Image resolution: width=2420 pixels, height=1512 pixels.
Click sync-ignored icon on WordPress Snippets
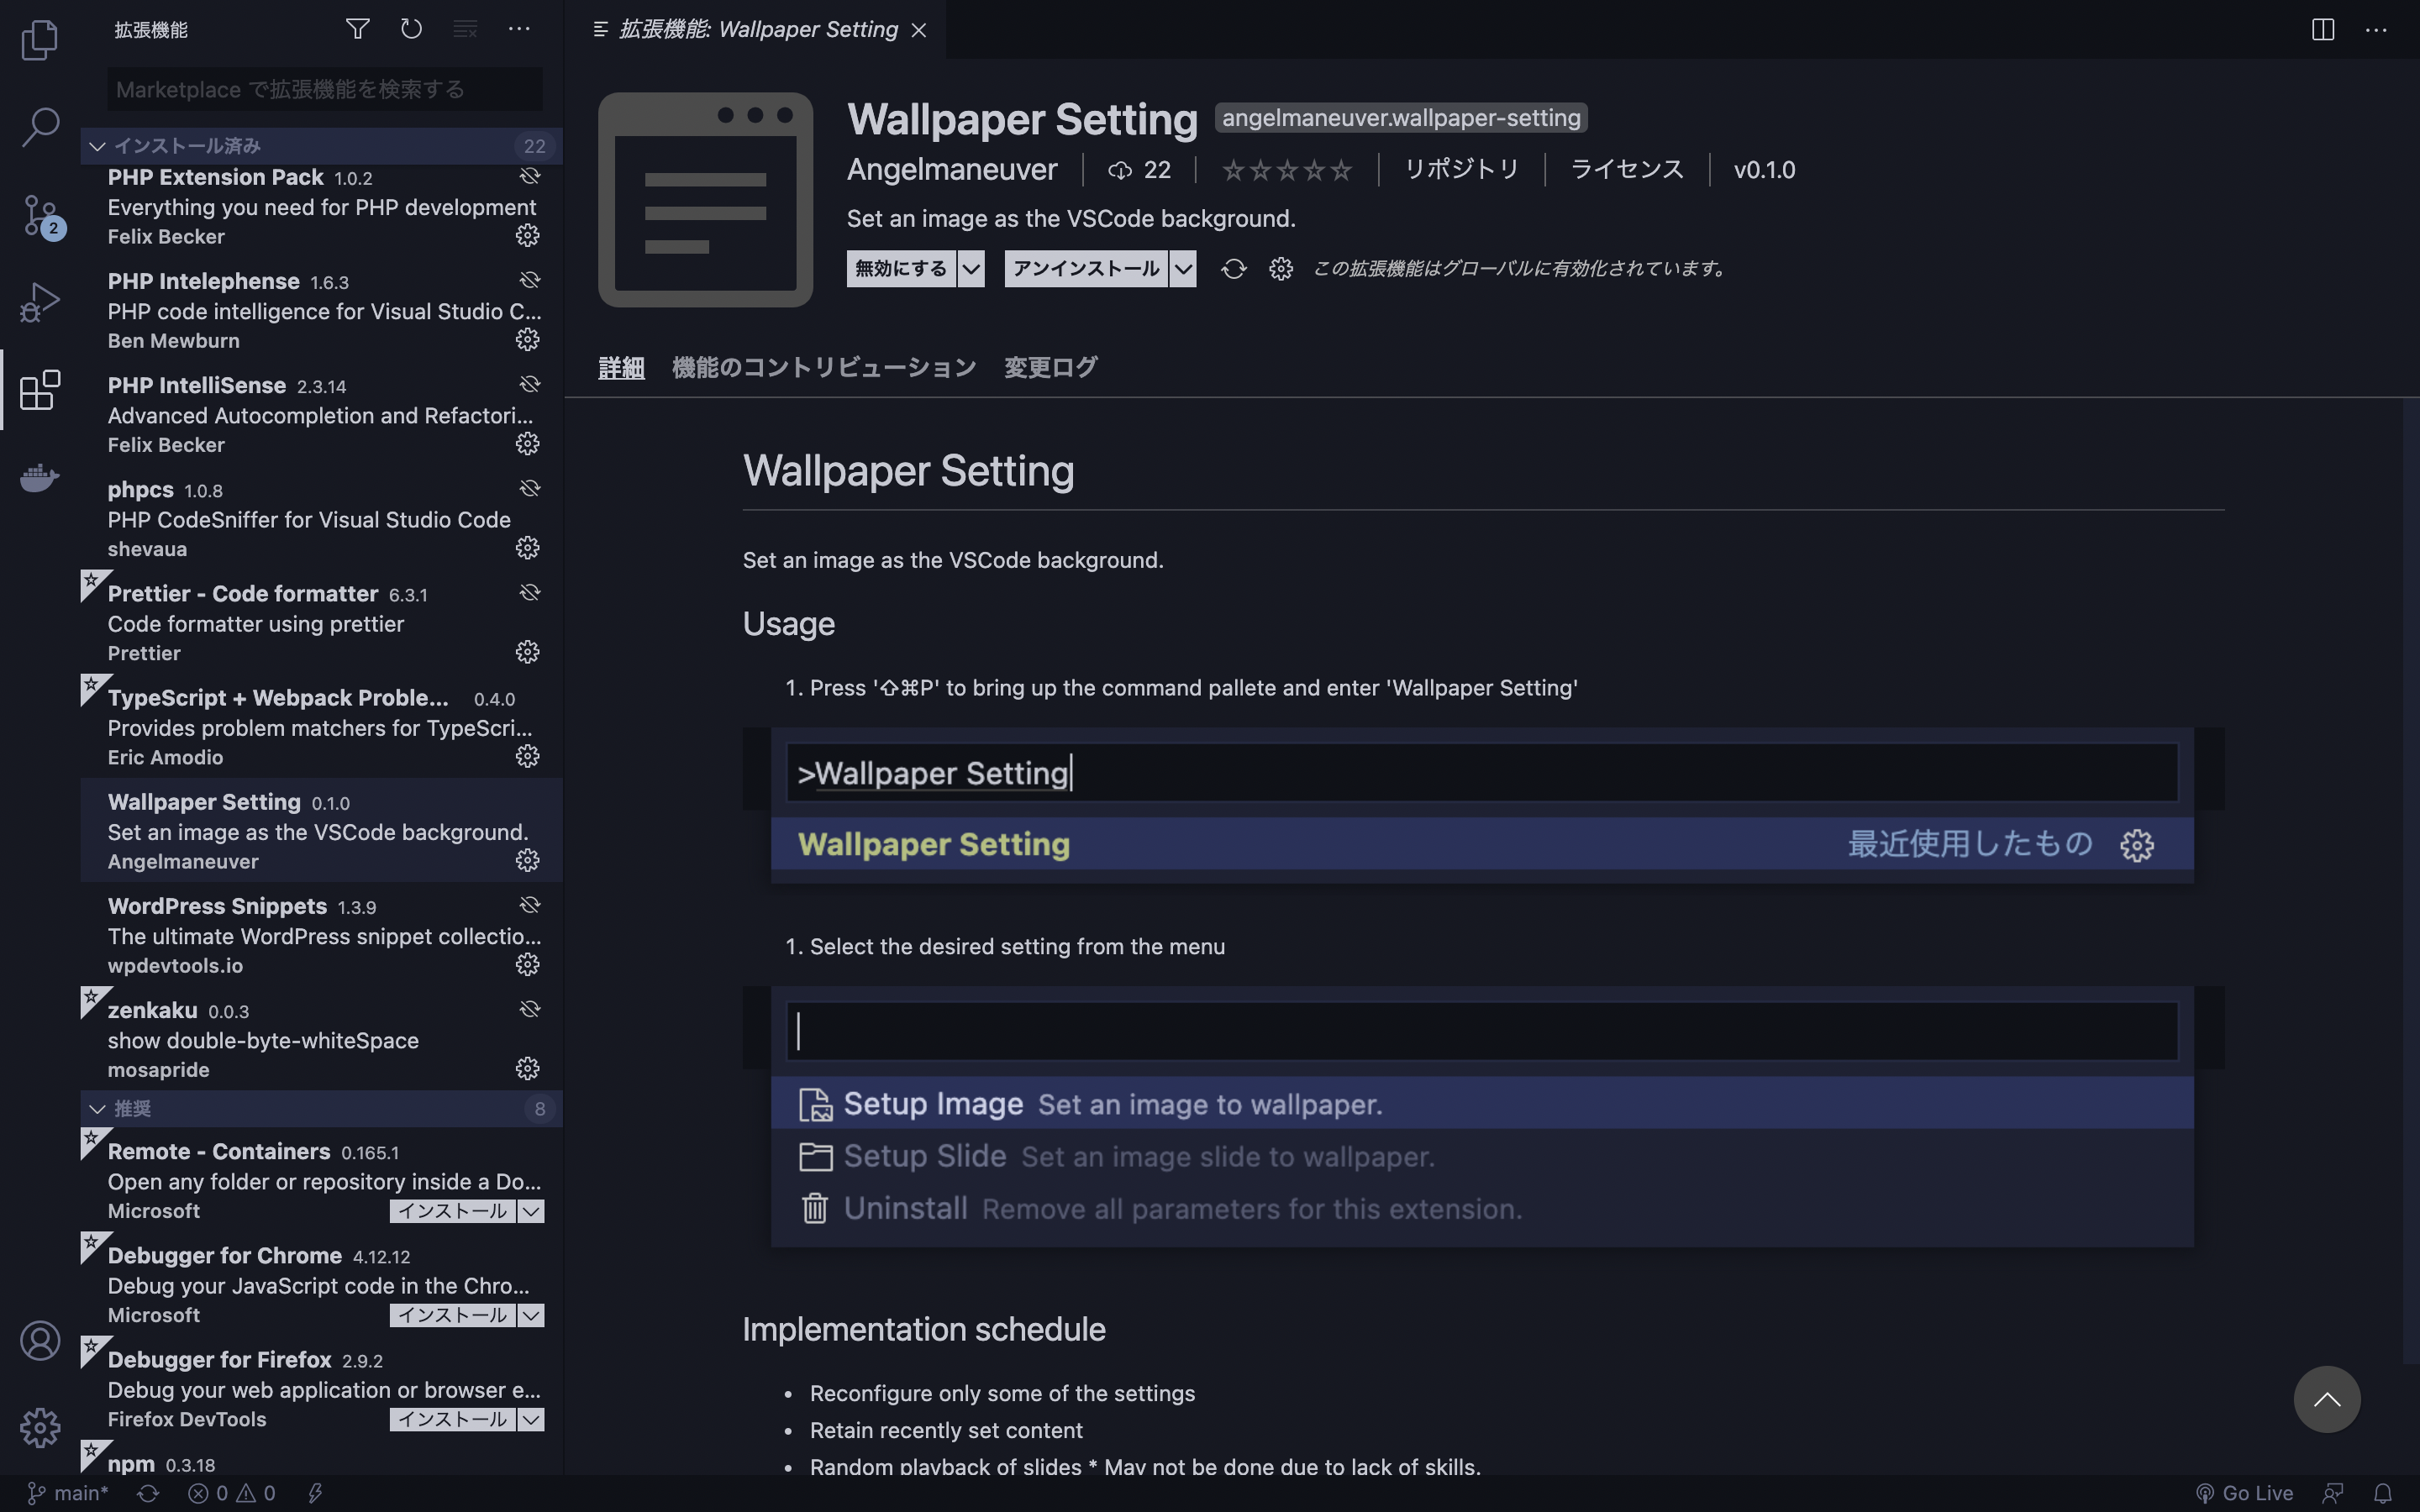tap(530, 905)
